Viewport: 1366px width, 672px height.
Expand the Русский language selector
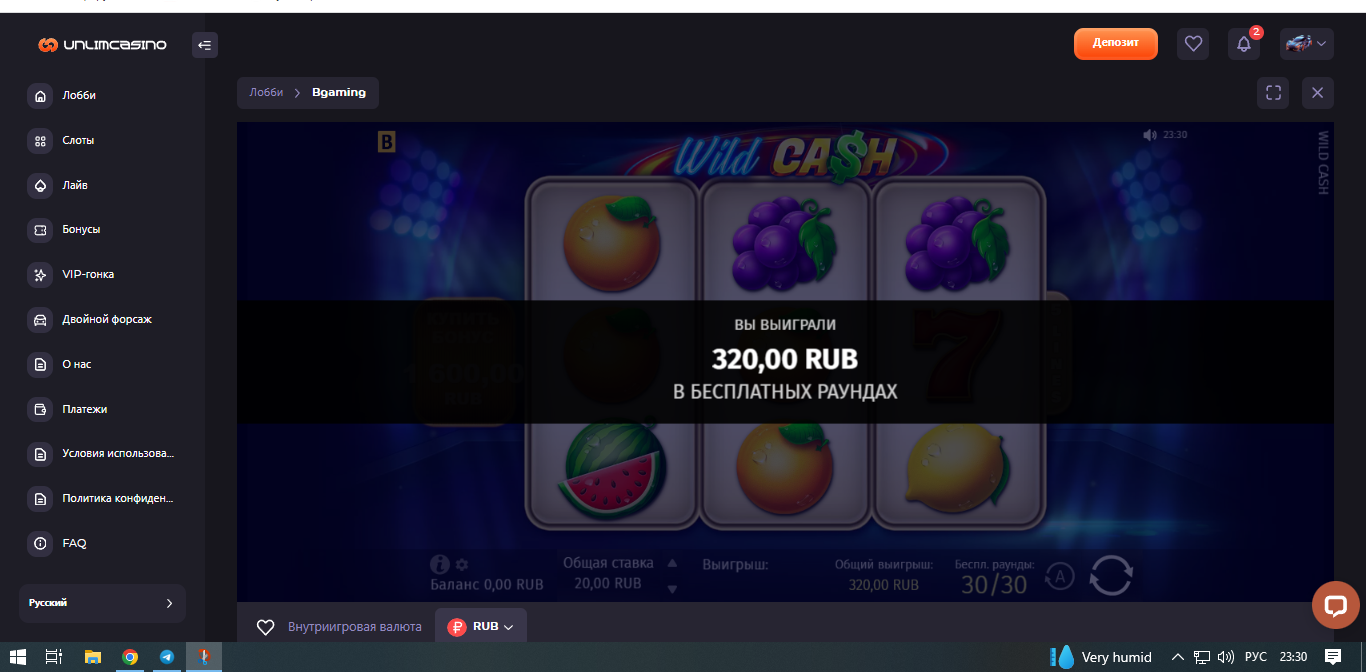point(102,603)
